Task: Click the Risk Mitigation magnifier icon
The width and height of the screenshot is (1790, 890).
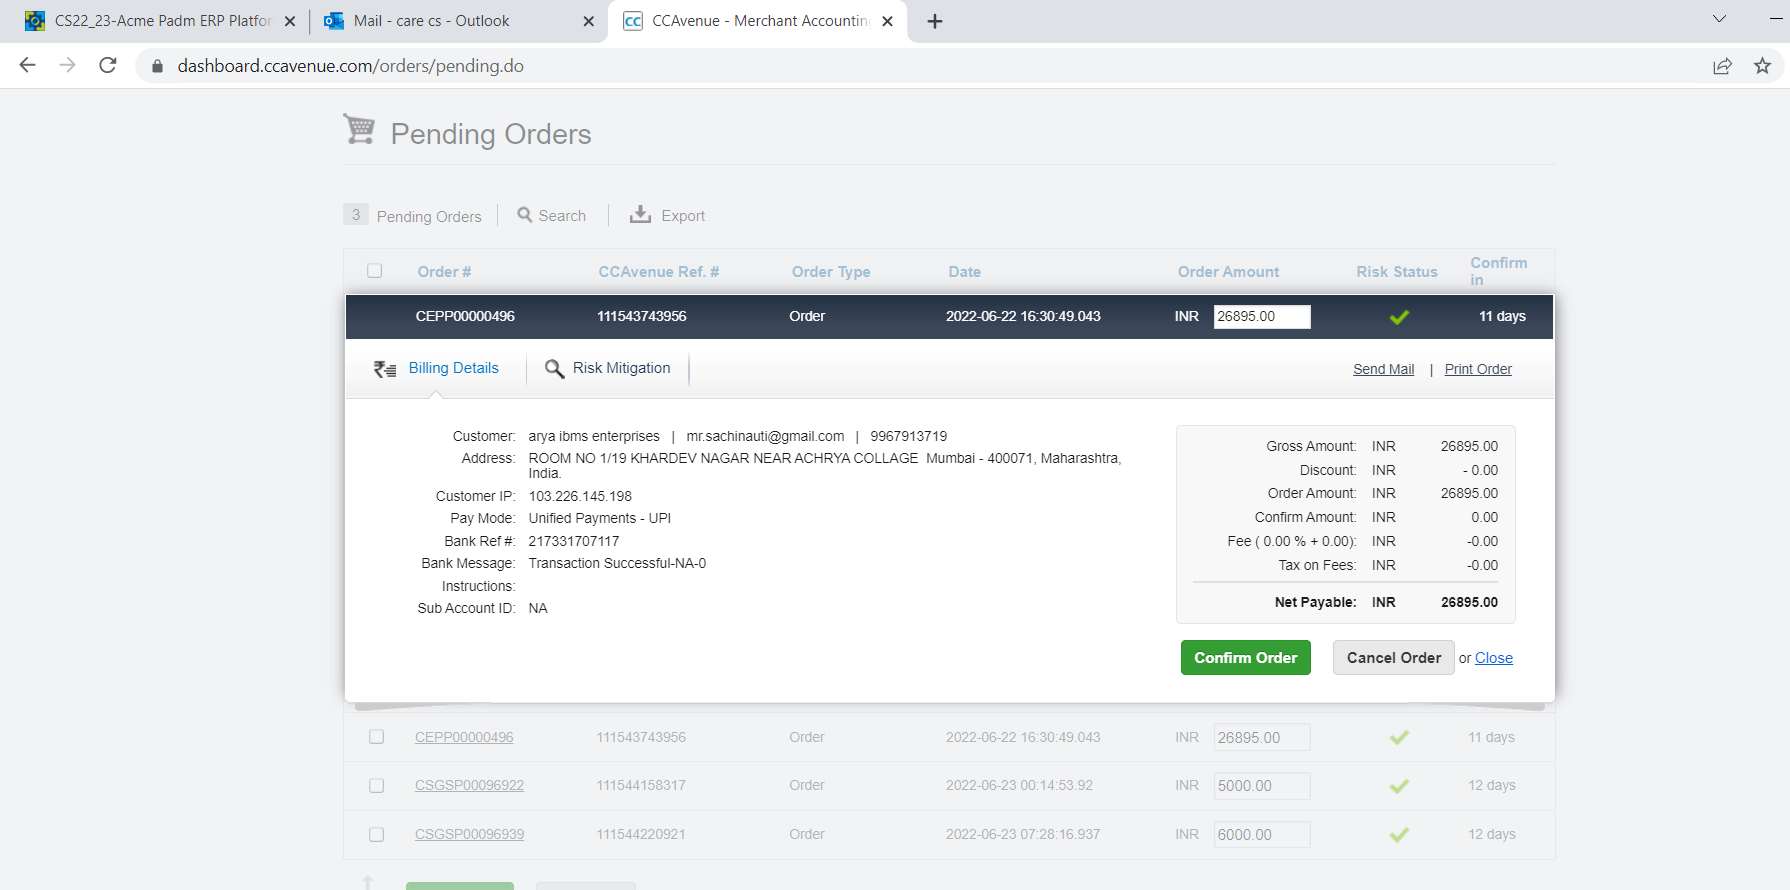Action: 554,369
